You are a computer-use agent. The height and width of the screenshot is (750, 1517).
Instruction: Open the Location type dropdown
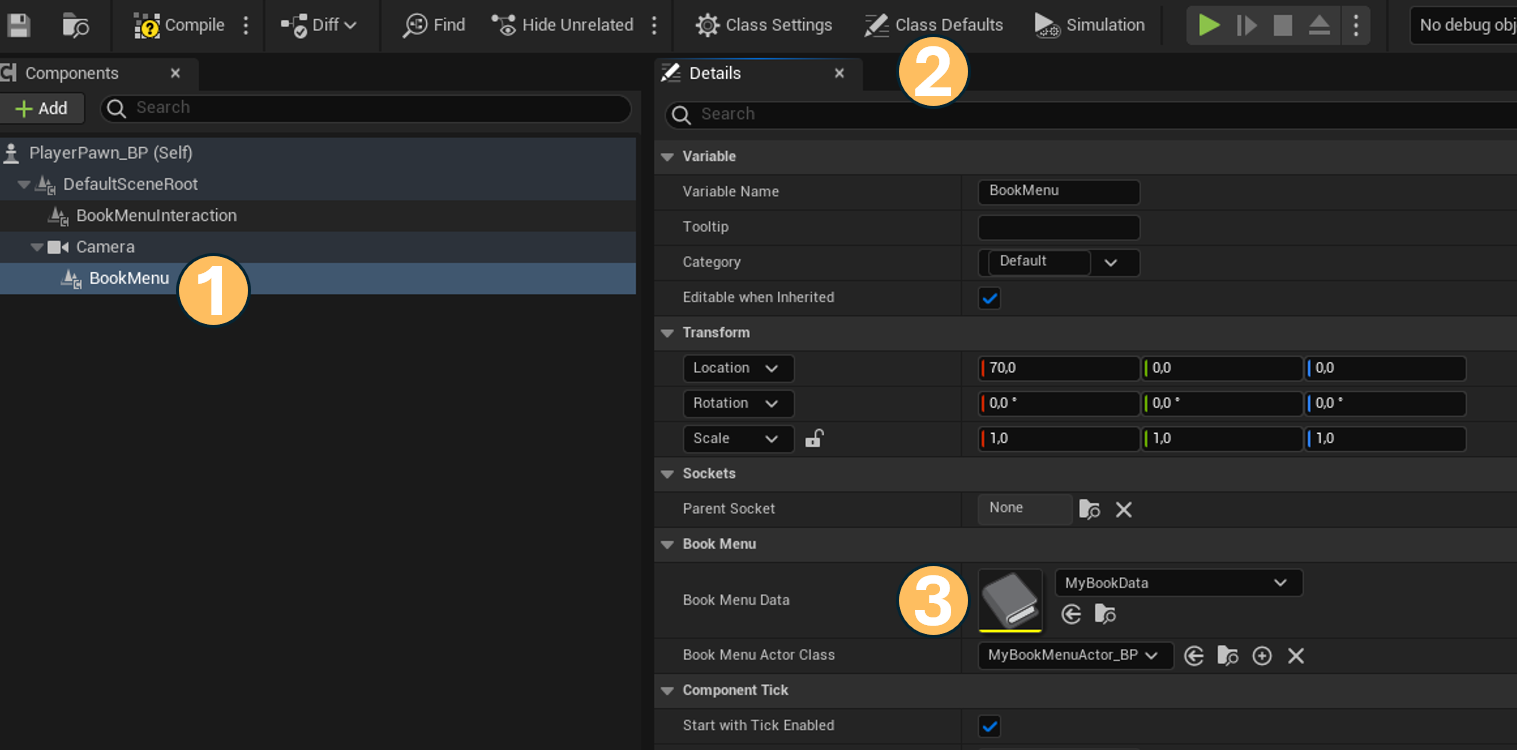tap(738, 368)
